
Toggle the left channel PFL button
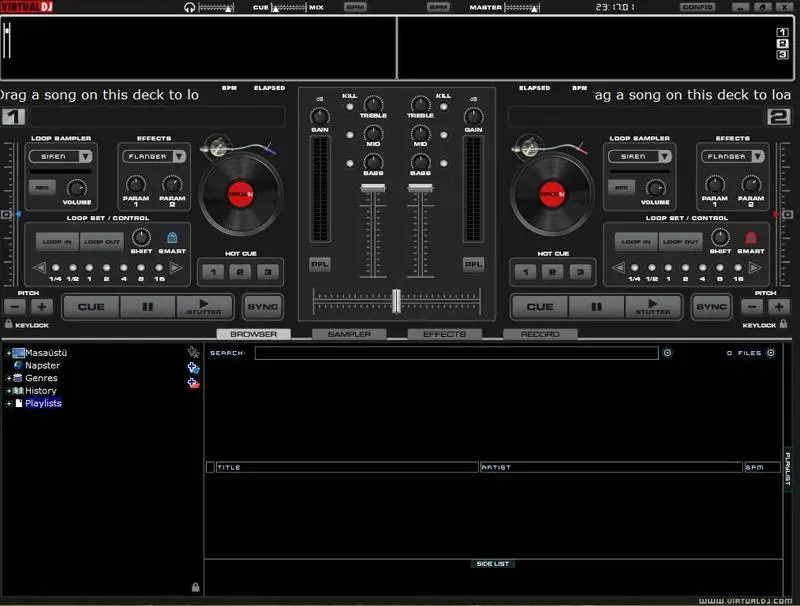[319, 264]
